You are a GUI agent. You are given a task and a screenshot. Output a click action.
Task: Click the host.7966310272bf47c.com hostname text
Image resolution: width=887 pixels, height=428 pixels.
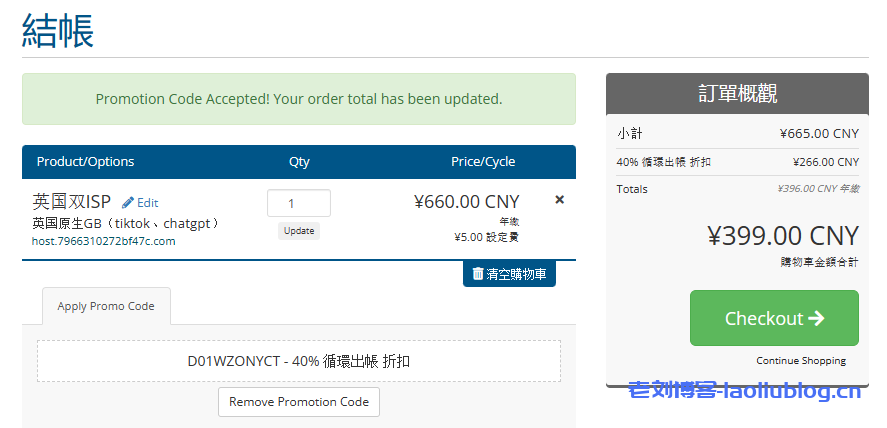pos(103,241)
